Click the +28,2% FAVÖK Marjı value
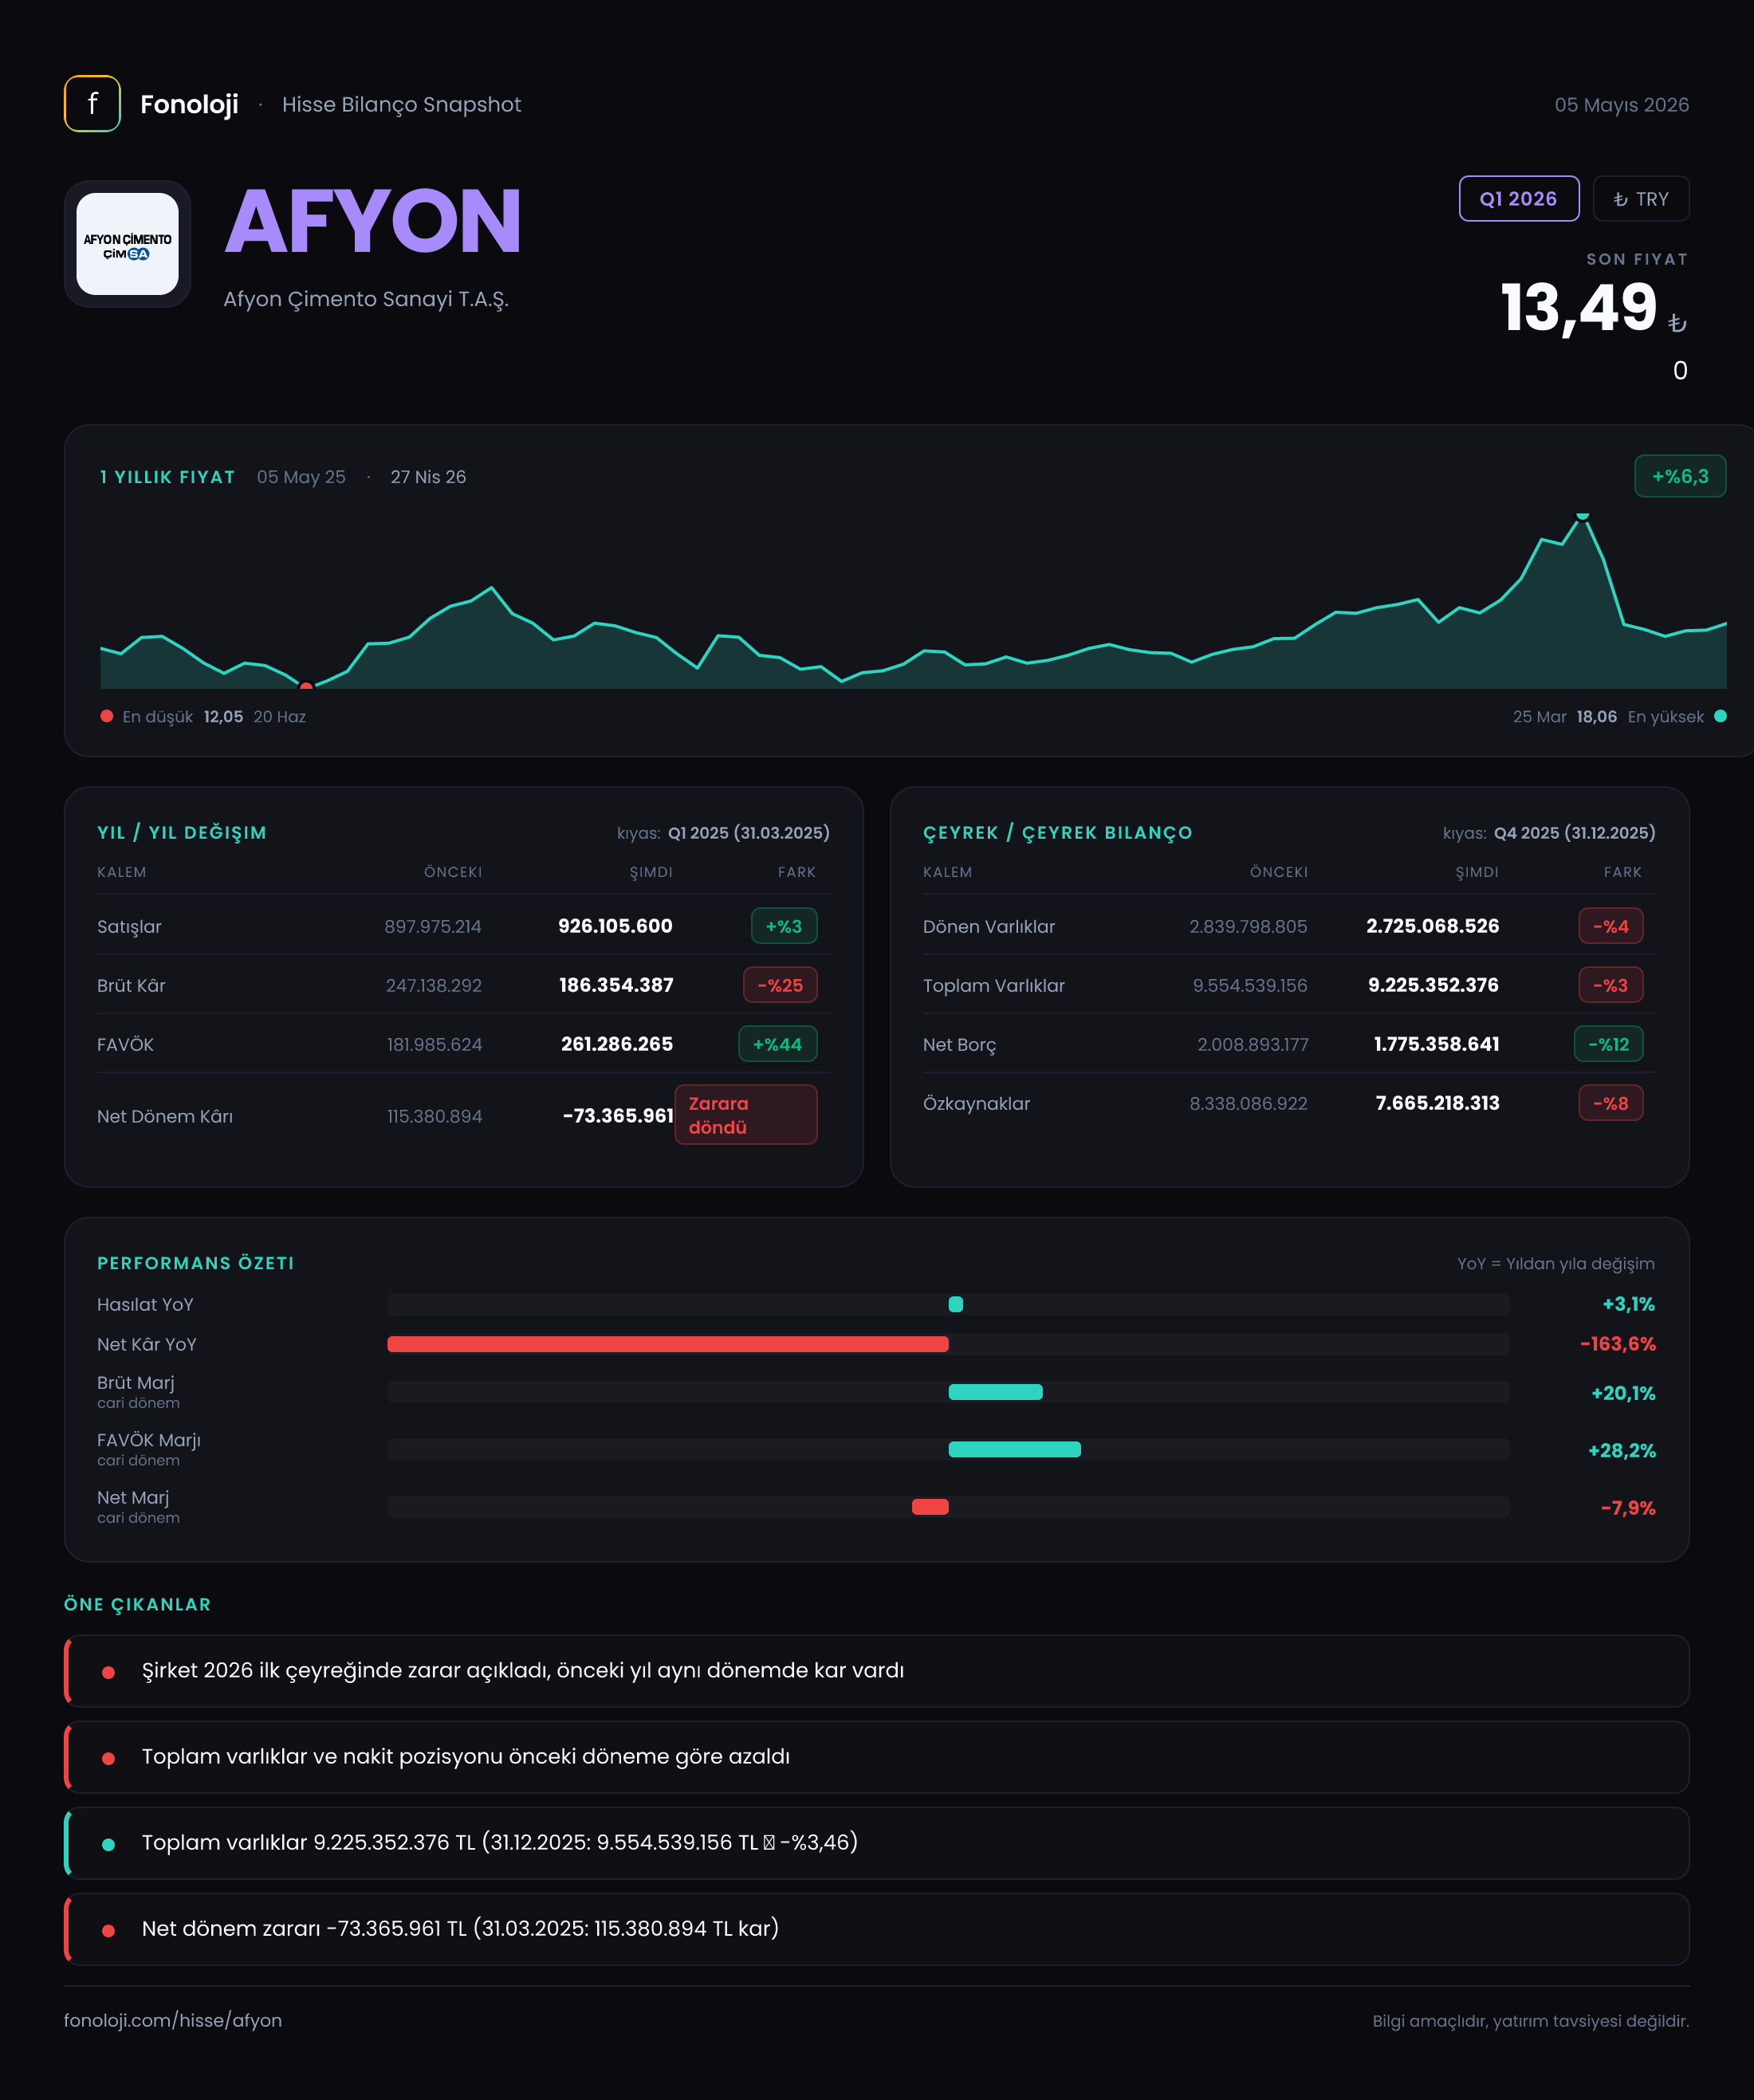 pos(1621,1450)
